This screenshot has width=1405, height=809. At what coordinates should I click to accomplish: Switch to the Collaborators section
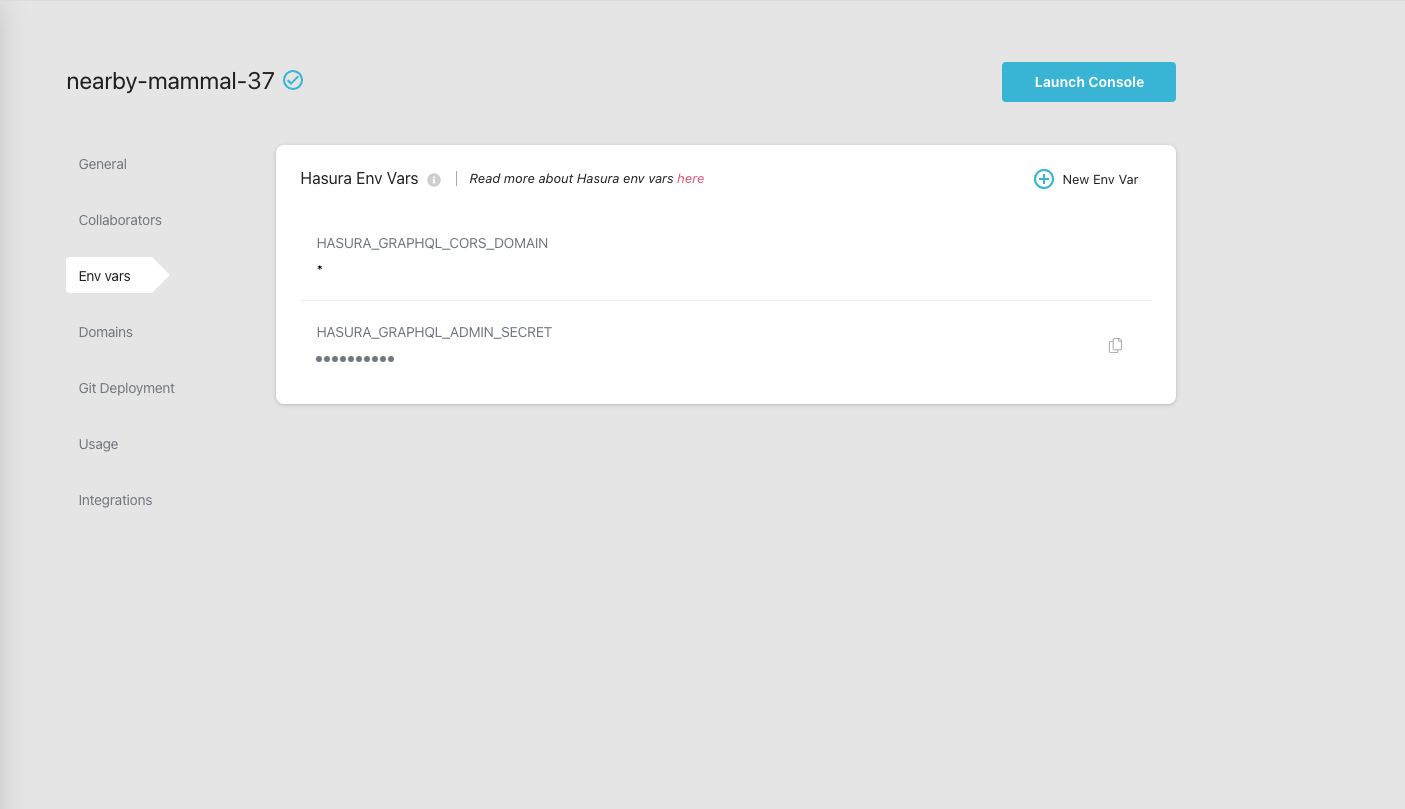120,220
